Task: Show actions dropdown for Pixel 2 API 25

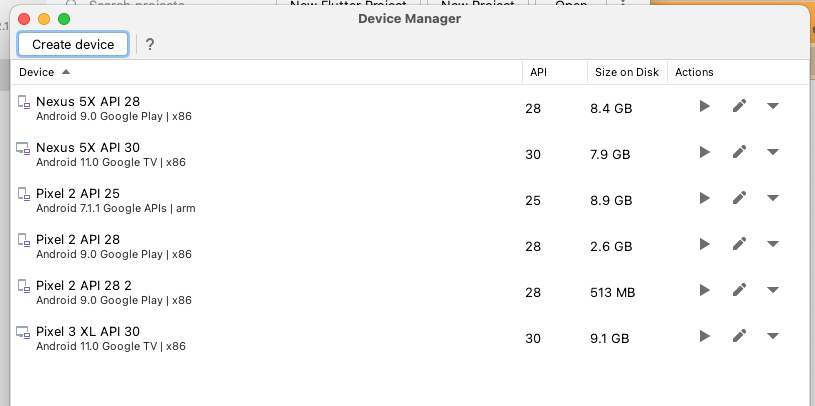Action: click(772, 198)
